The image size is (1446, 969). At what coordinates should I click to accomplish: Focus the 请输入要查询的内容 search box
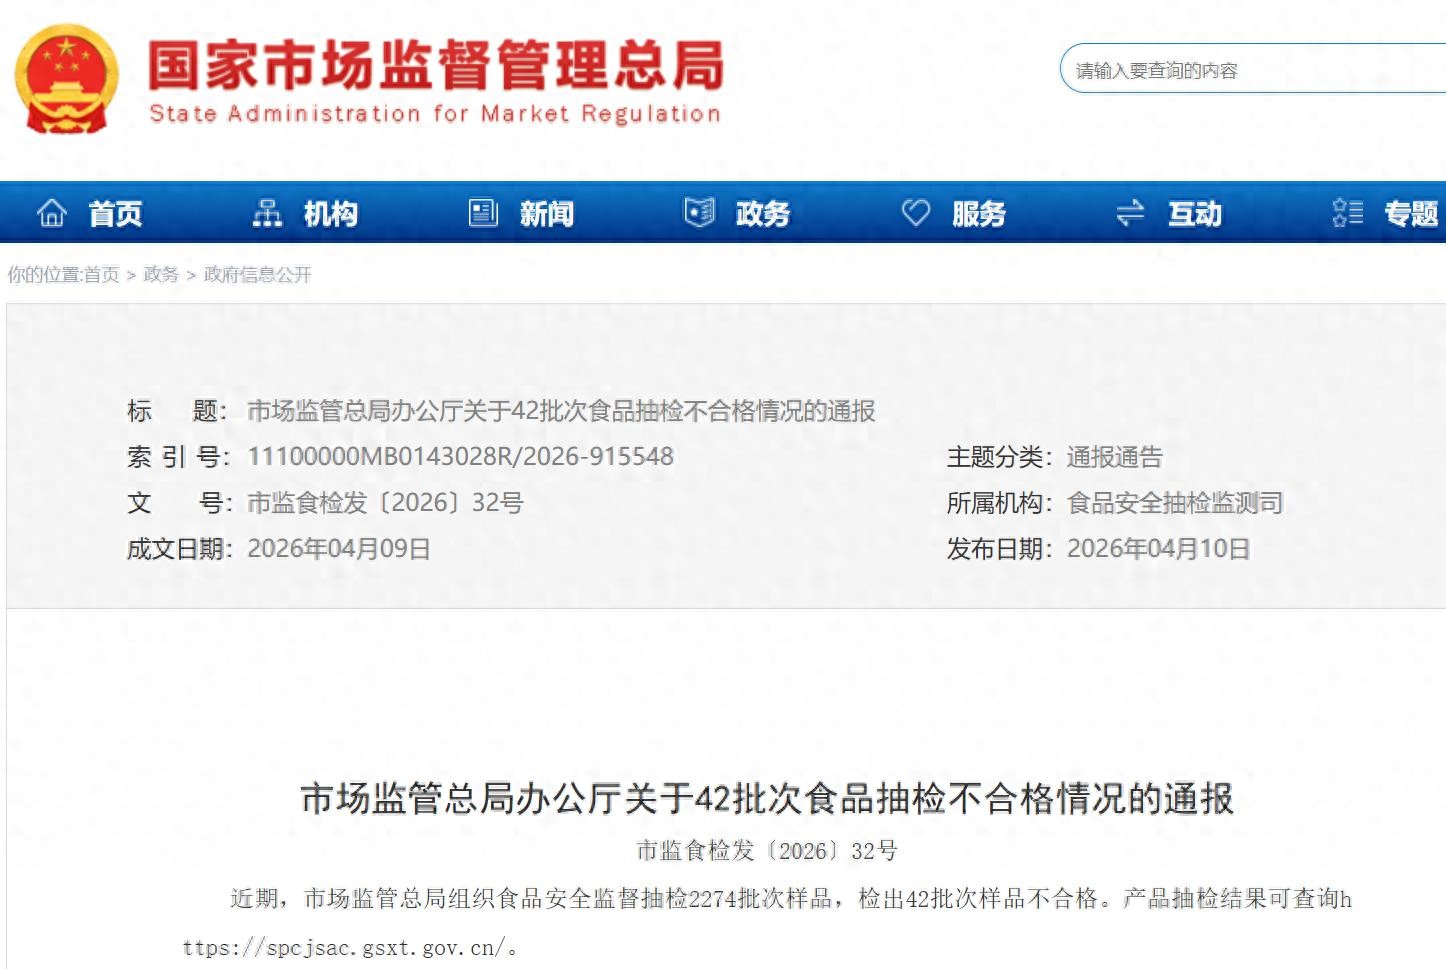pyautogui.click(x=1250, y=70)
